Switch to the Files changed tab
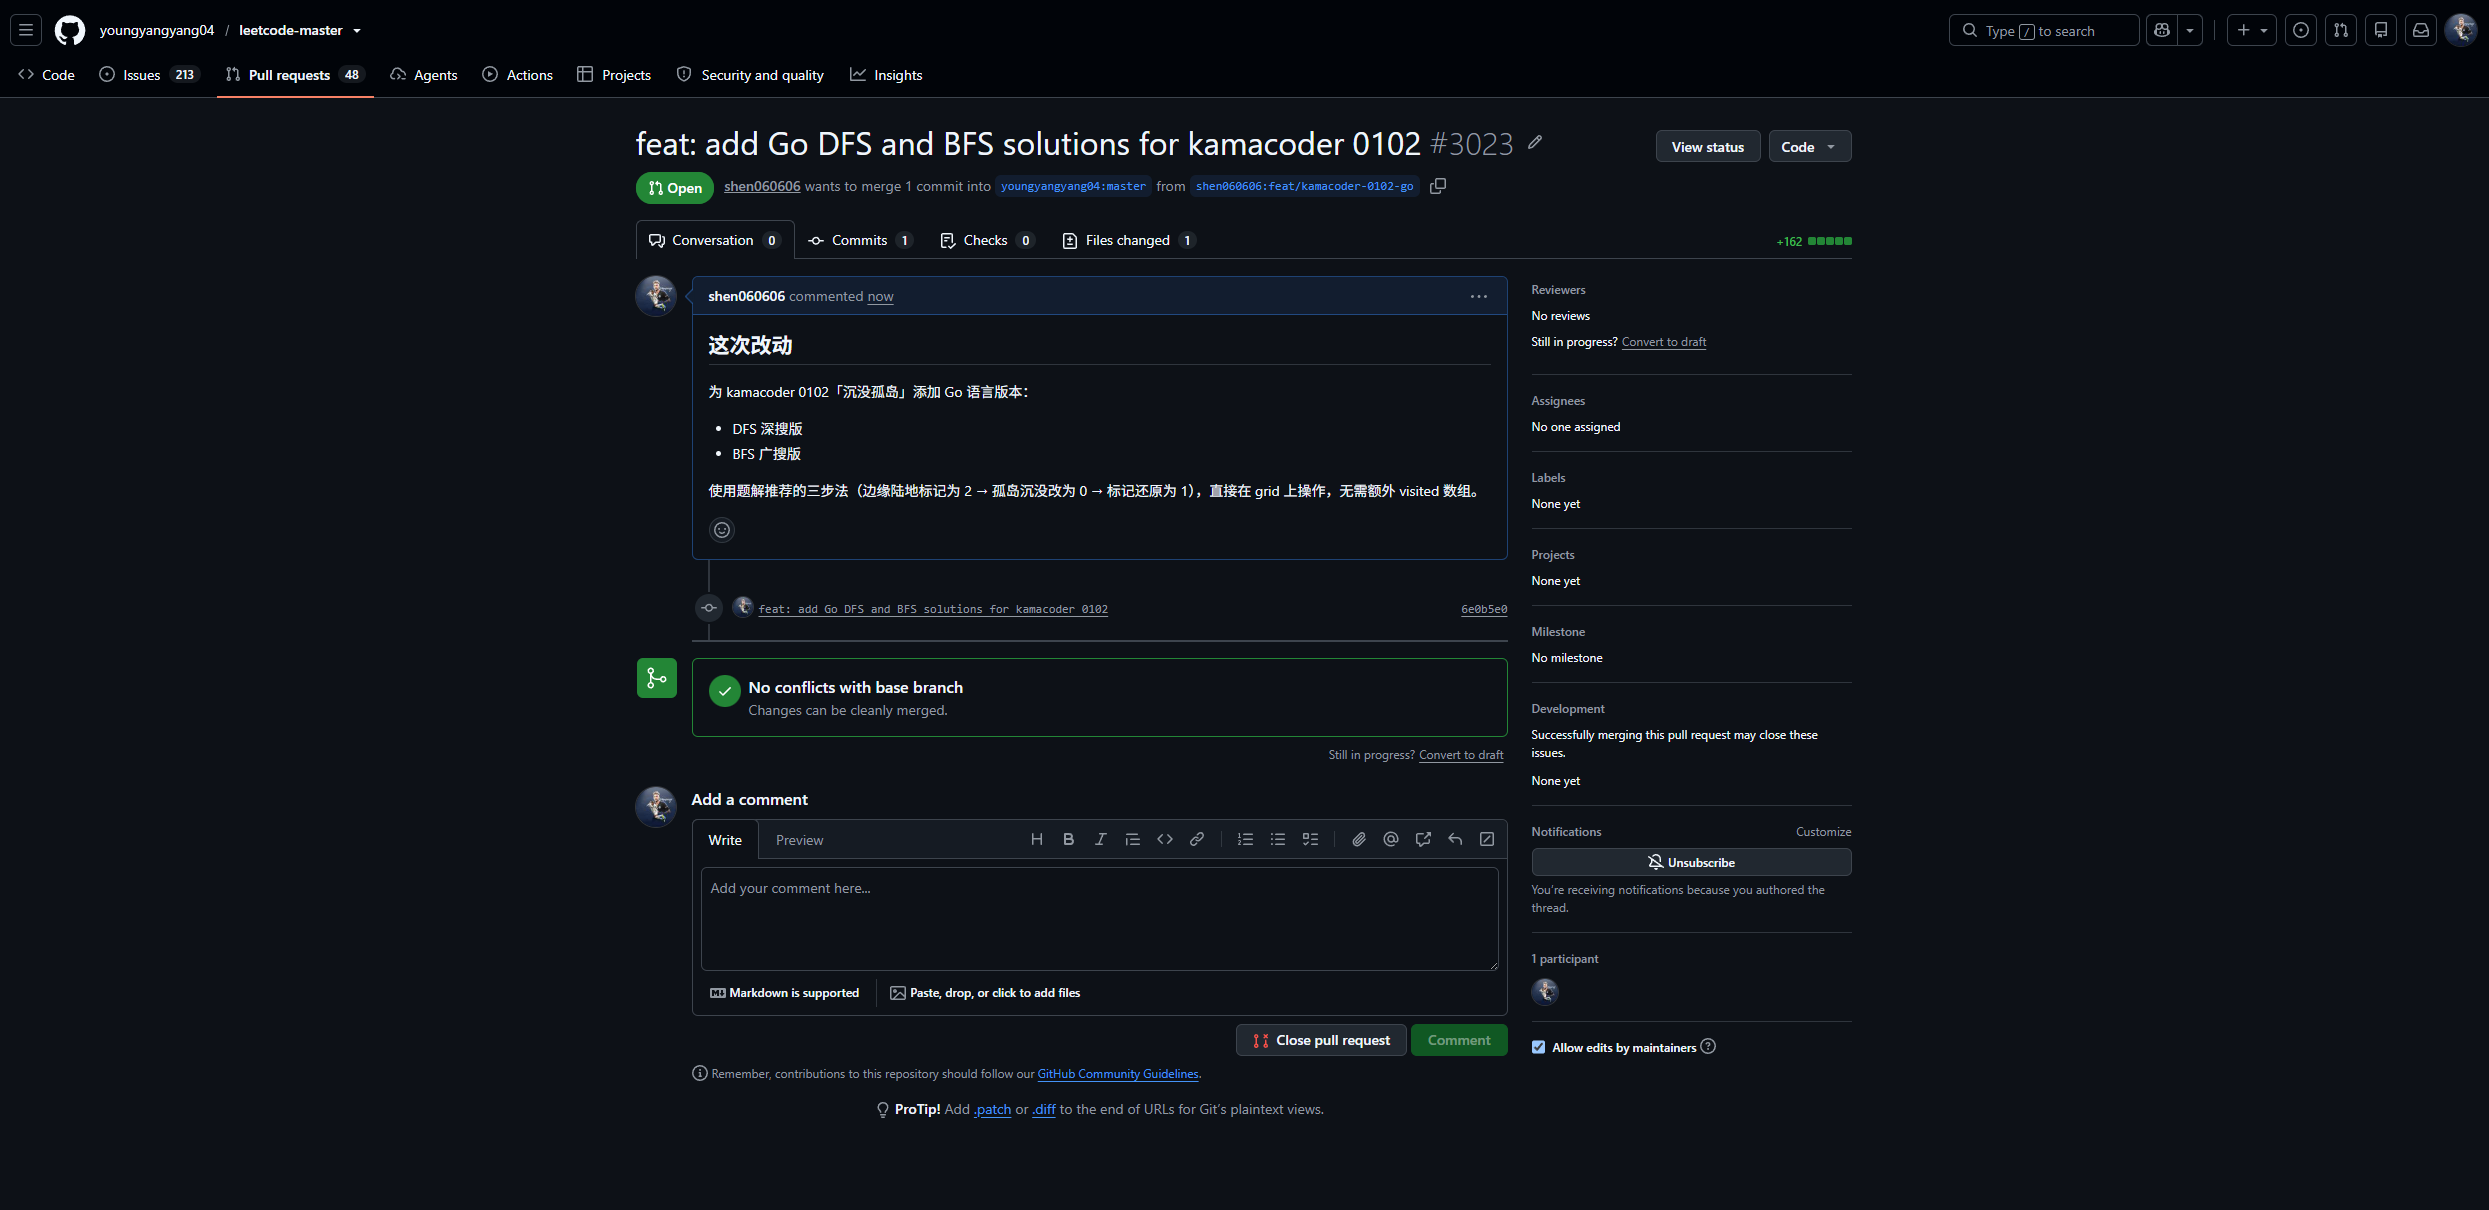Screen dimensions: 2489x1210 pos(1128,240)
